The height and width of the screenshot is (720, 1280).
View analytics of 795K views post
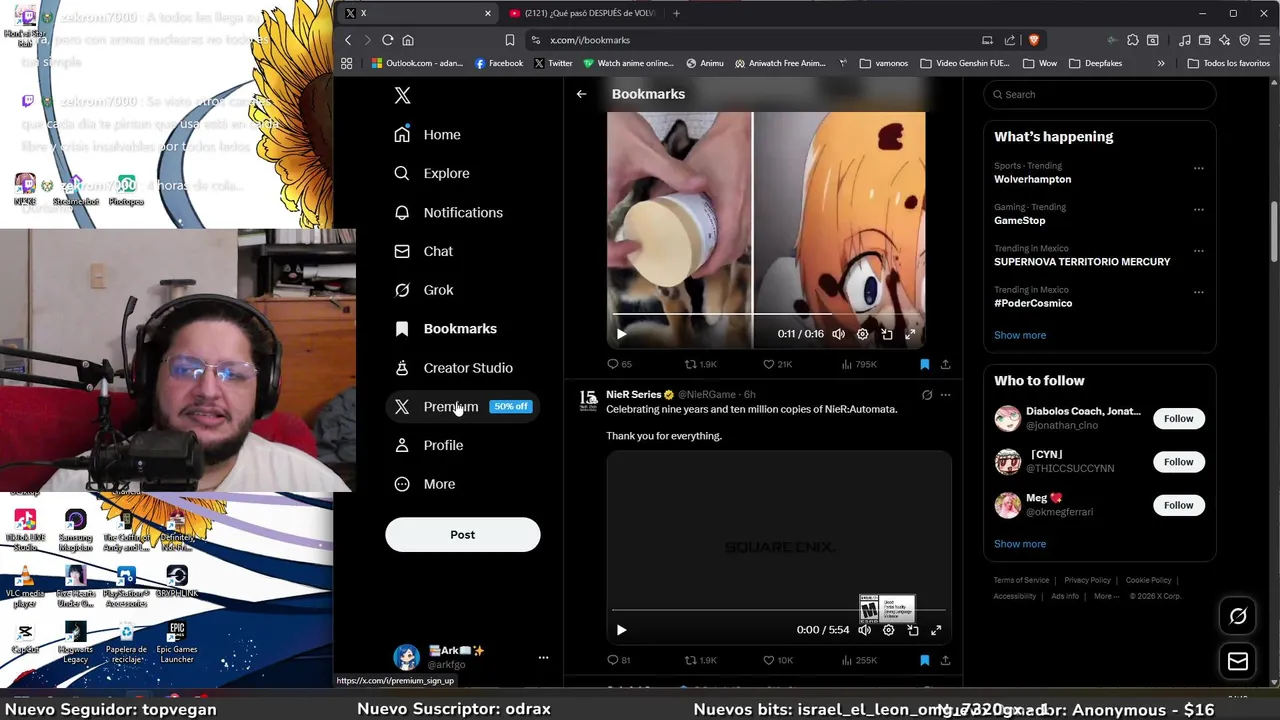[859, 364]
